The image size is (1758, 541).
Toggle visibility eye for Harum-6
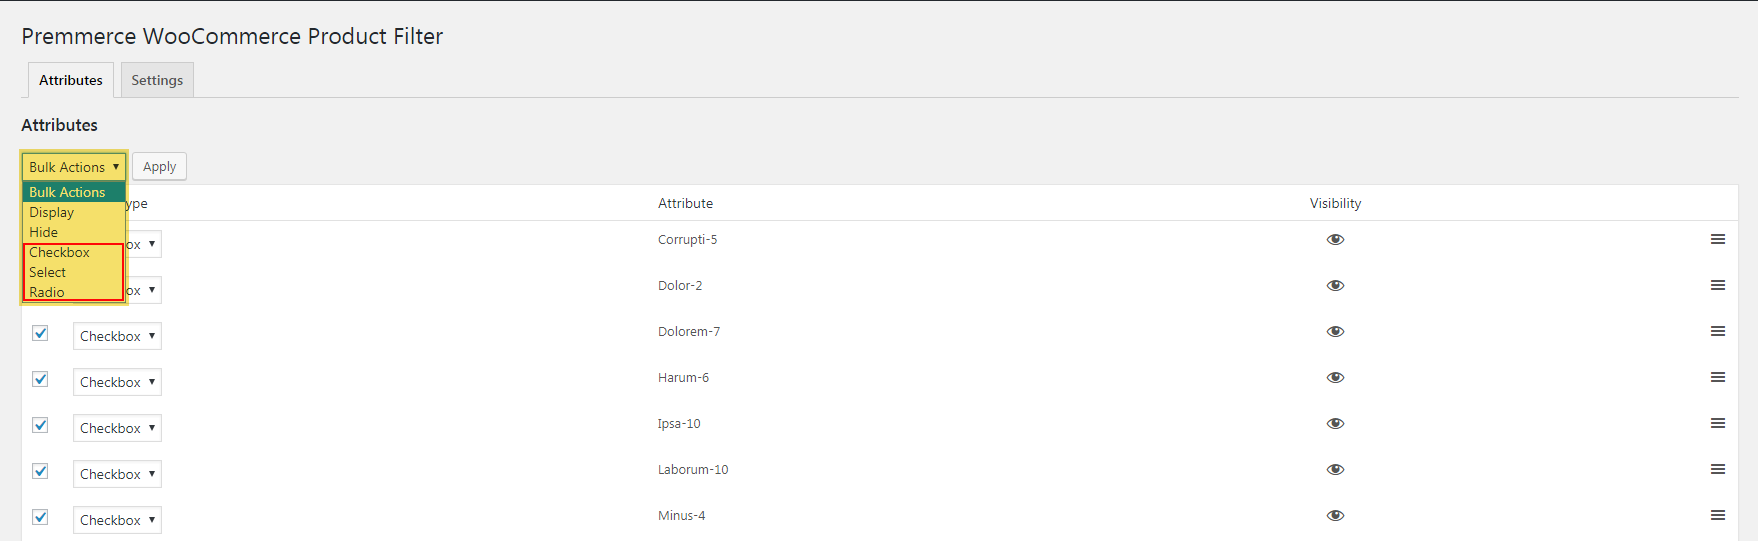point(1335,378)
